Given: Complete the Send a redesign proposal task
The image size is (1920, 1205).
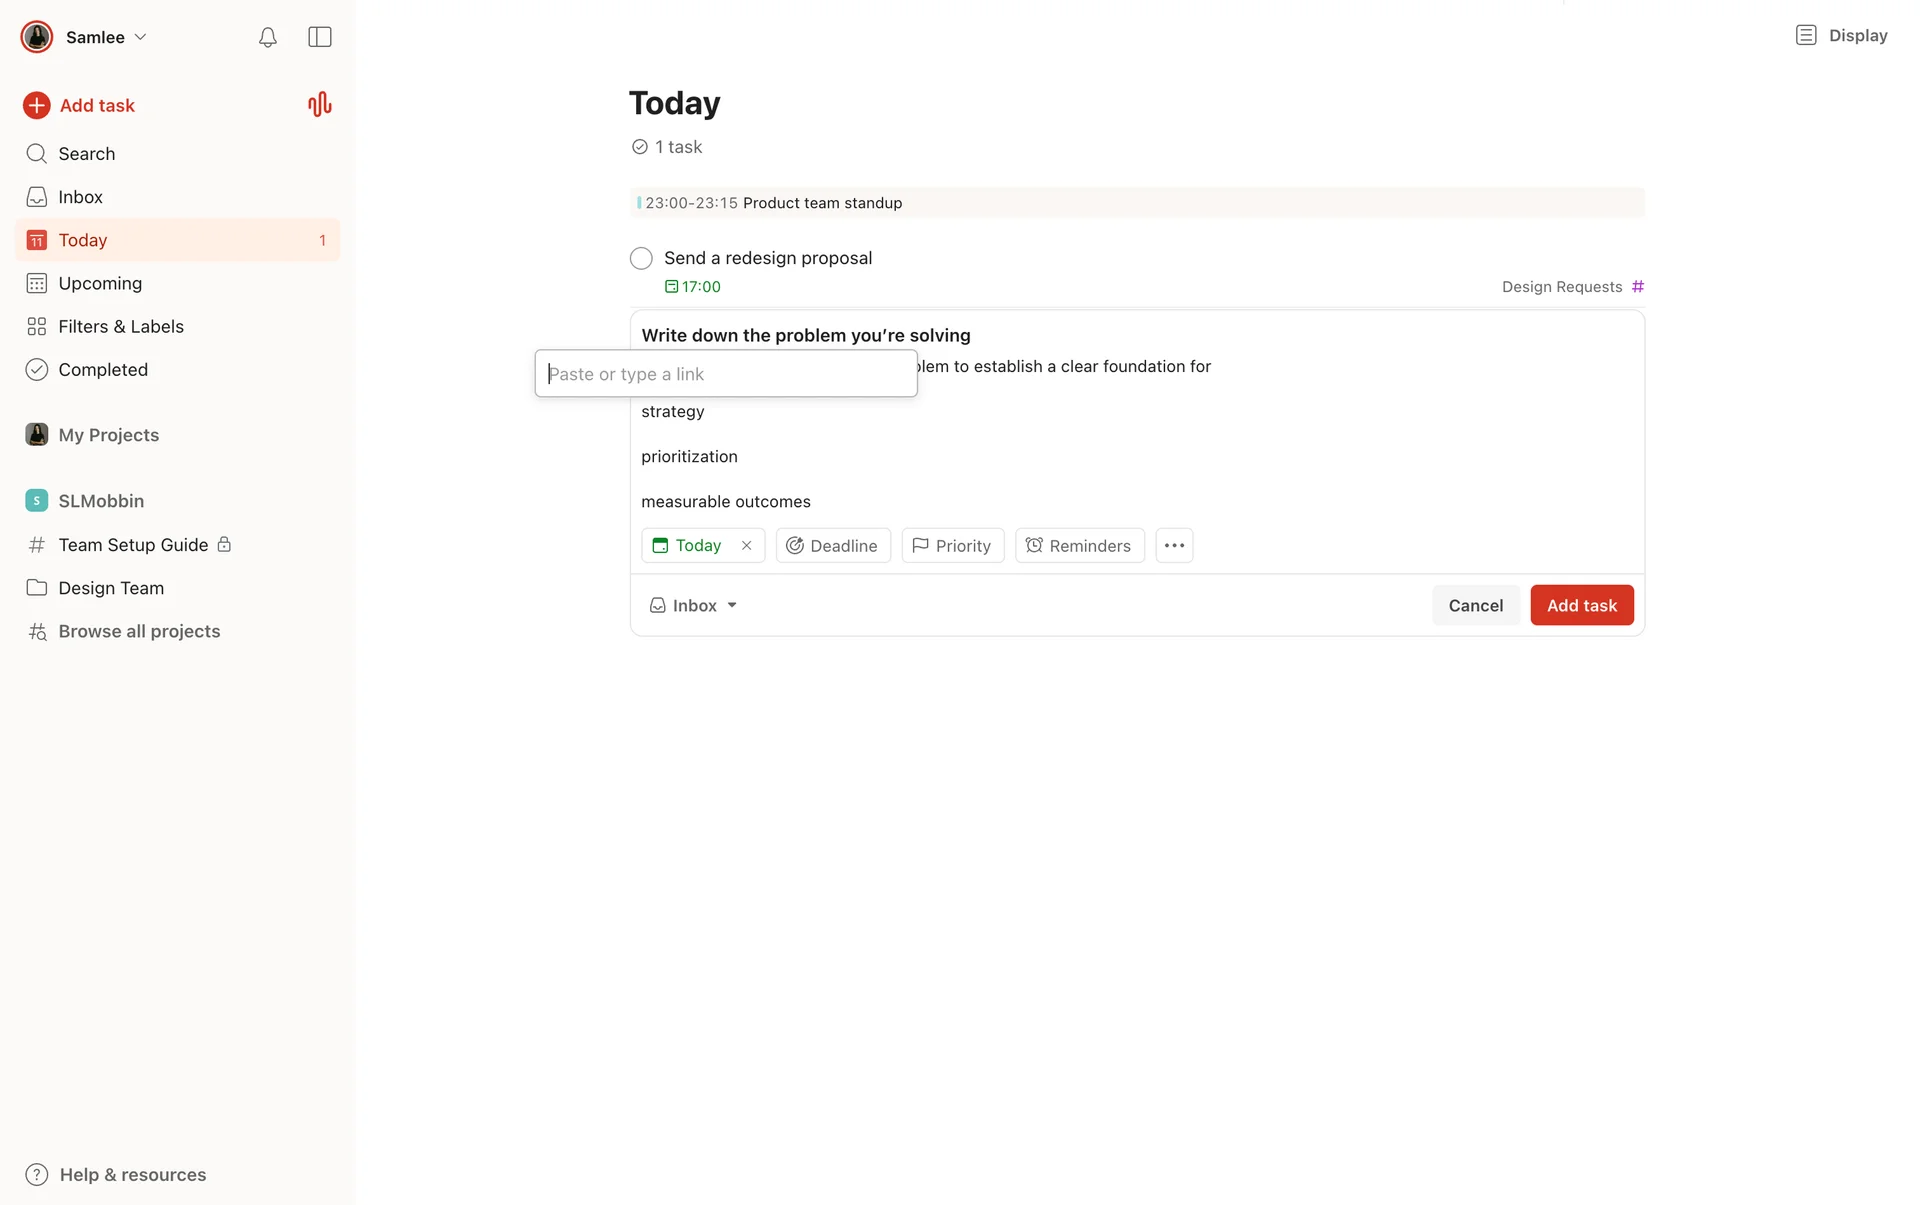Looking at the screenshot, I should point(641,258).
